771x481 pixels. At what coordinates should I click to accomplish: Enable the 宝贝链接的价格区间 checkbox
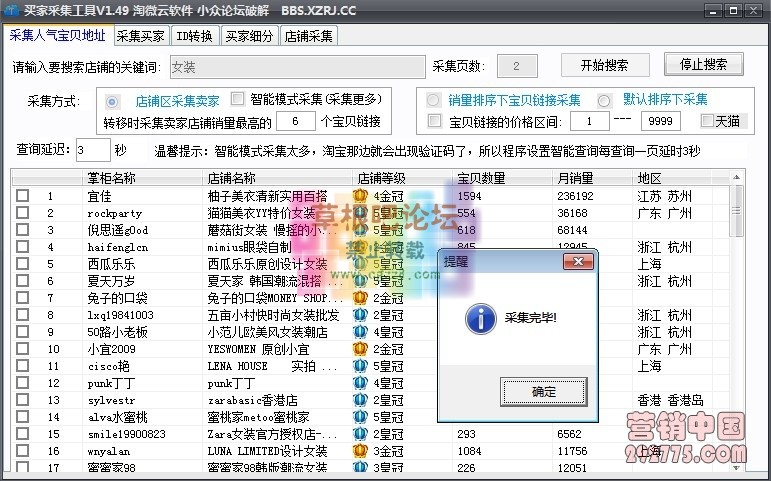[435, 121]
